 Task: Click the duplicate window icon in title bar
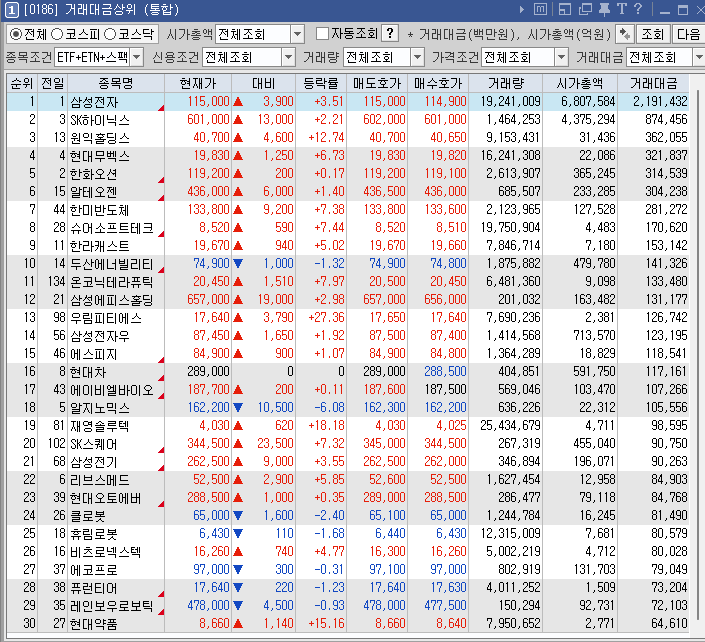[x=585, y=9]
